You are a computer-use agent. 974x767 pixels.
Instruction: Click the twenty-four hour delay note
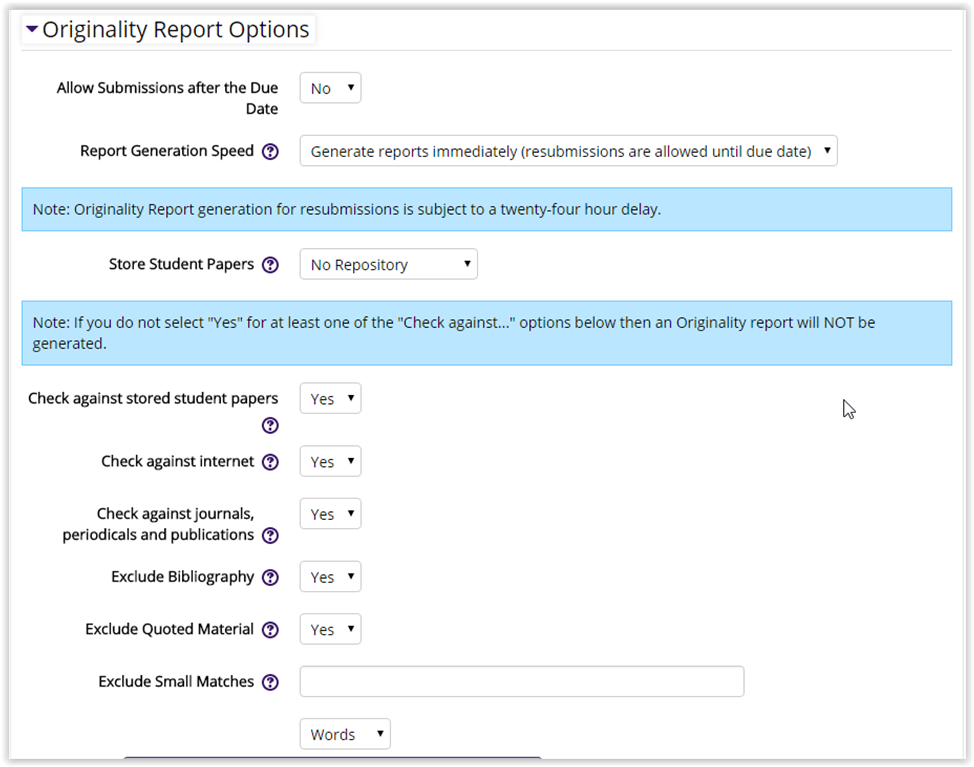click(x=486, y=209)
